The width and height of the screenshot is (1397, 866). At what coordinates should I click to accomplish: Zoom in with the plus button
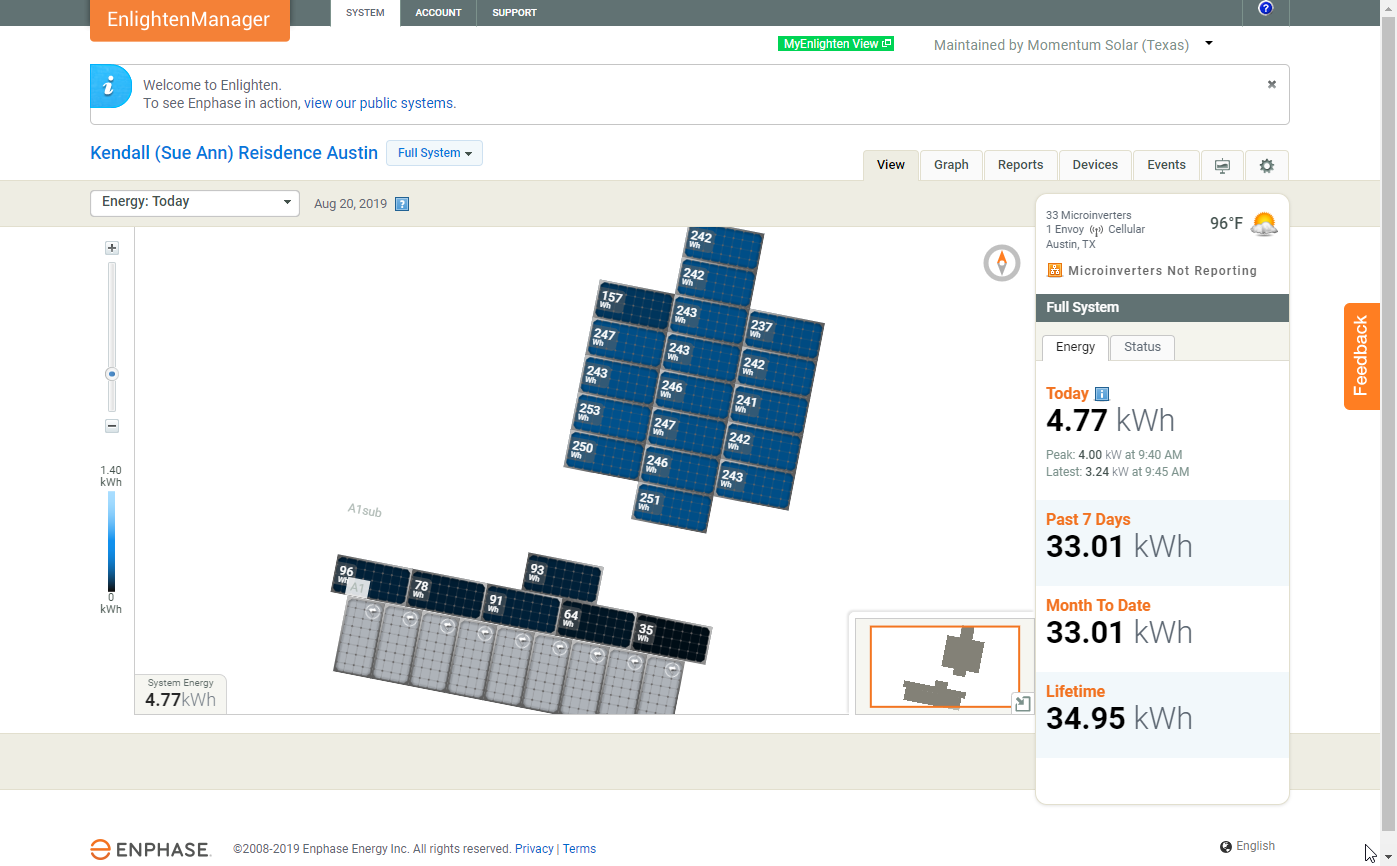point(112,248)
